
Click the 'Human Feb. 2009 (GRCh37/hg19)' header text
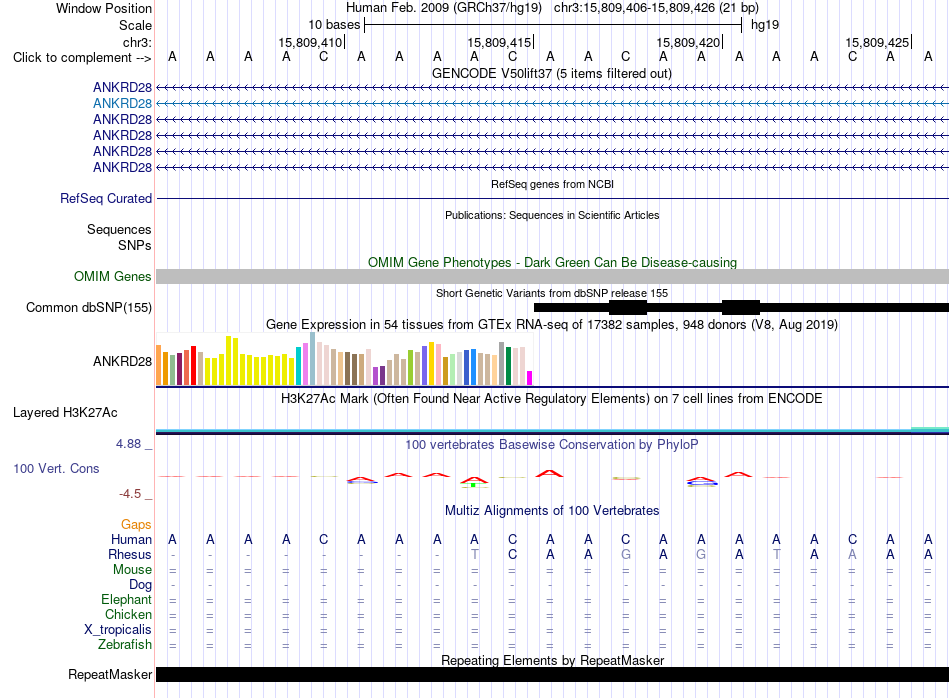click(443, 8)
